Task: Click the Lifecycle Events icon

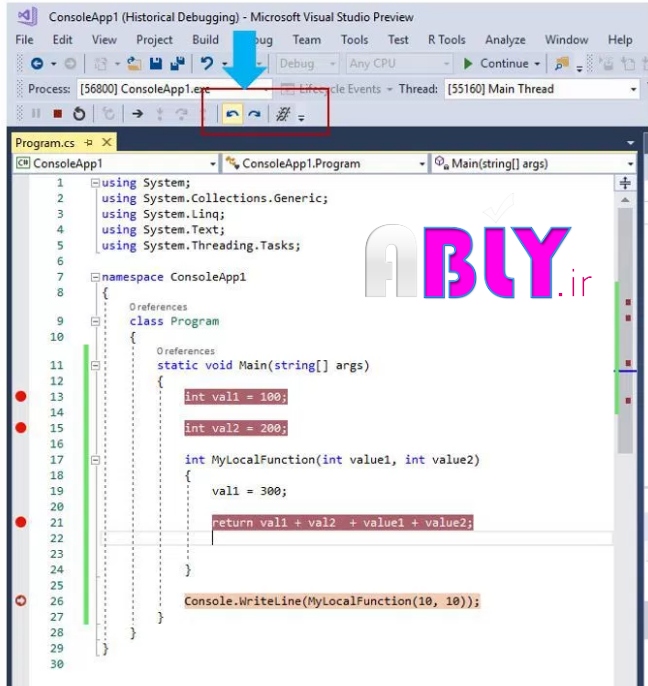Action: pos(287,89)
